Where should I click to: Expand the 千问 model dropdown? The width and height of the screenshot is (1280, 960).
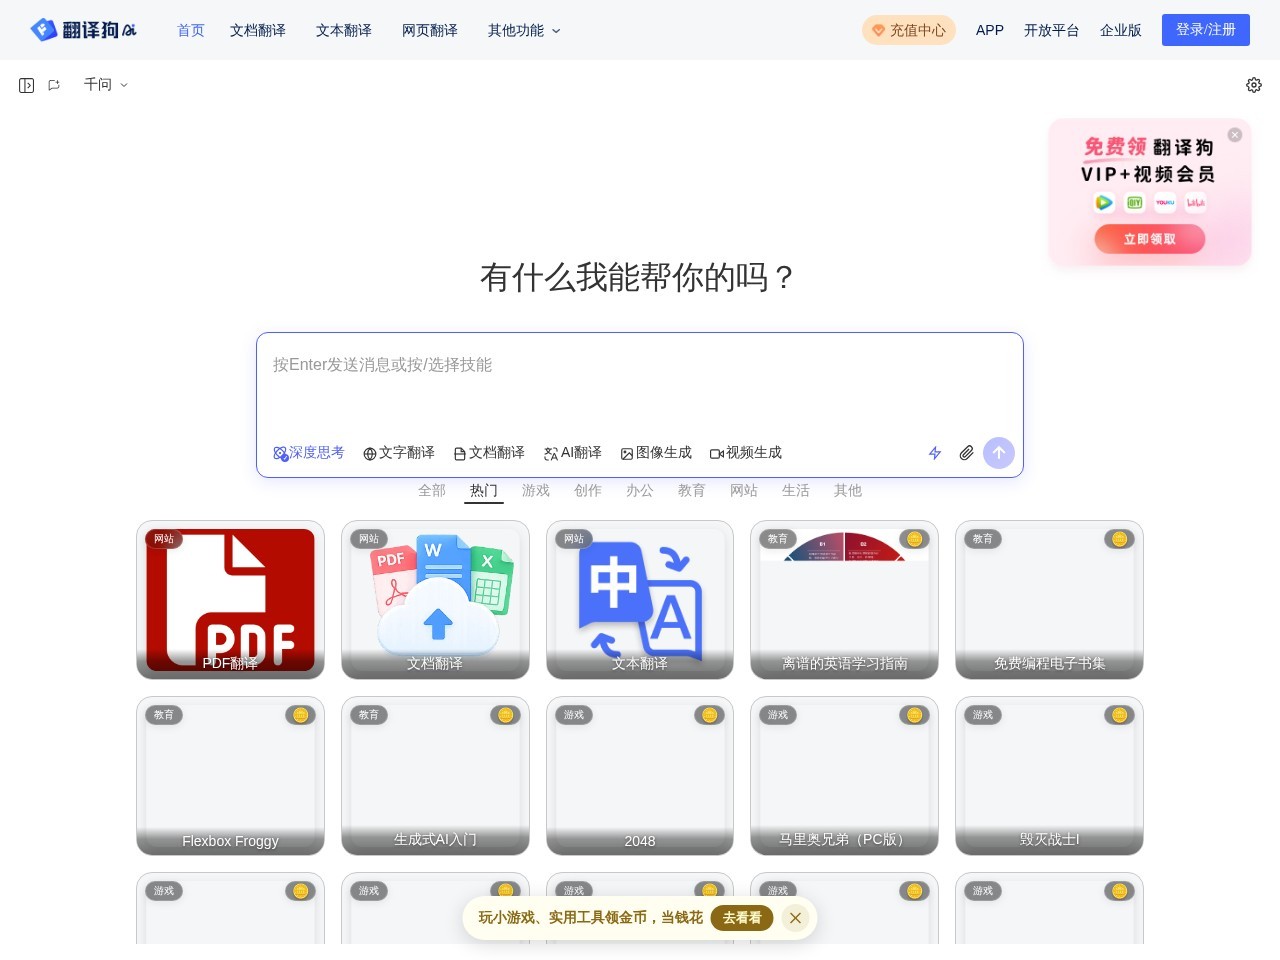click(106, 85)
